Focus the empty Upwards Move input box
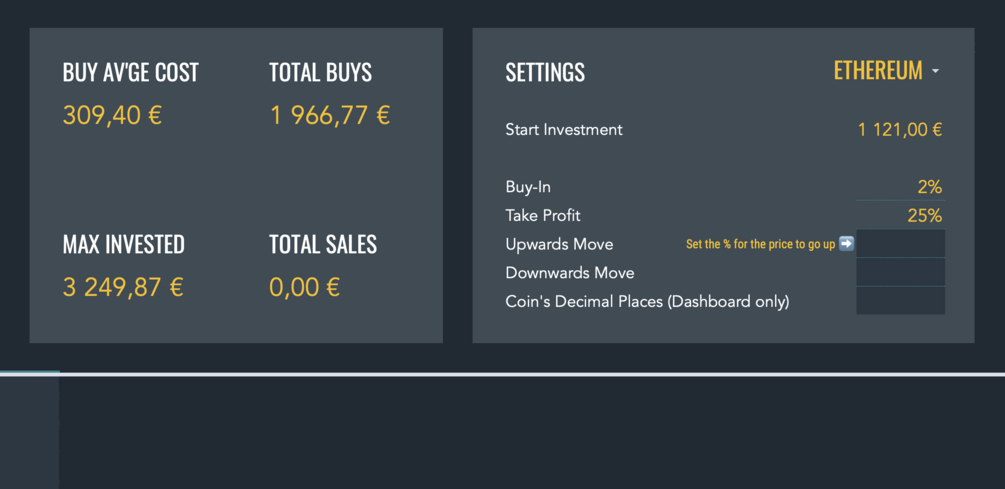 pyautogui.click(x=900, y=244)
